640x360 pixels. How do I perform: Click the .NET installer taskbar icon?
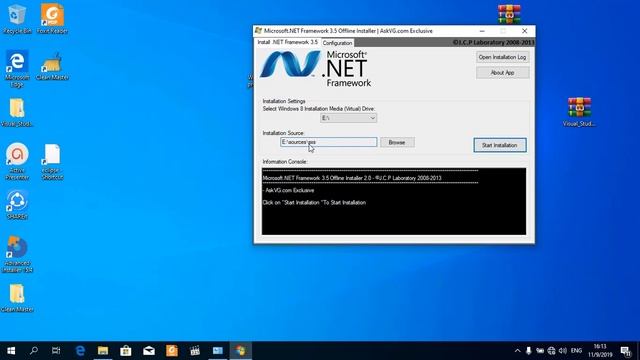(x=240, y=351)
